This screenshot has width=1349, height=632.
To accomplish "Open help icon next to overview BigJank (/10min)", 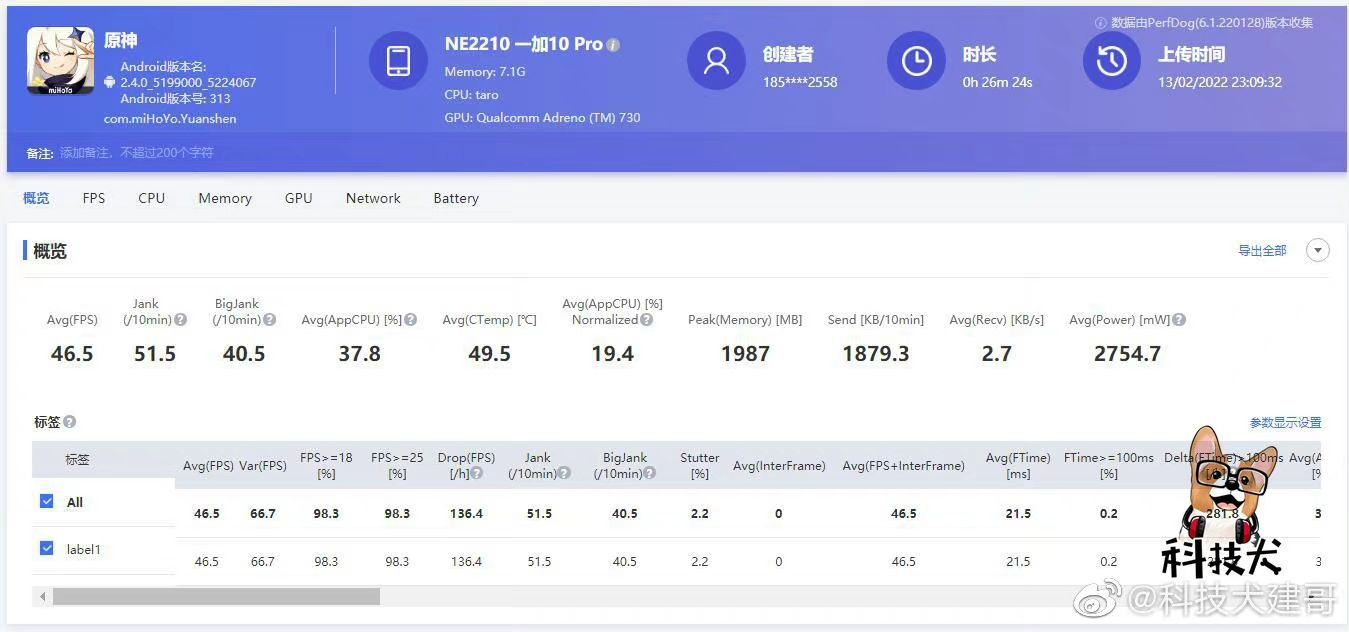I will [268, 320].
